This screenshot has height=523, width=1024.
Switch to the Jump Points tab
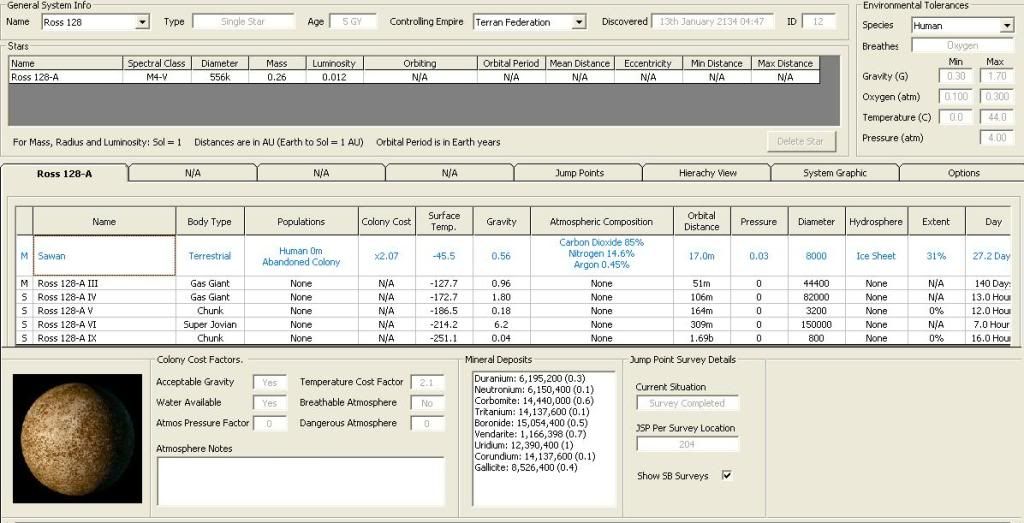coord(579,173)
